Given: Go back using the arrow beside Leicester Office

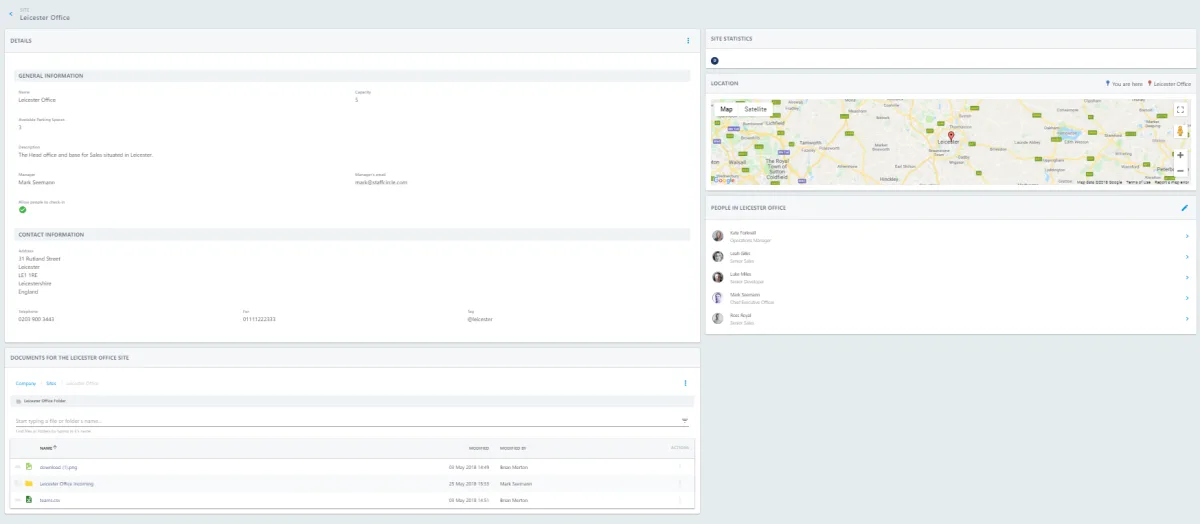Looking at the screenshot, I should click(10, 14).
